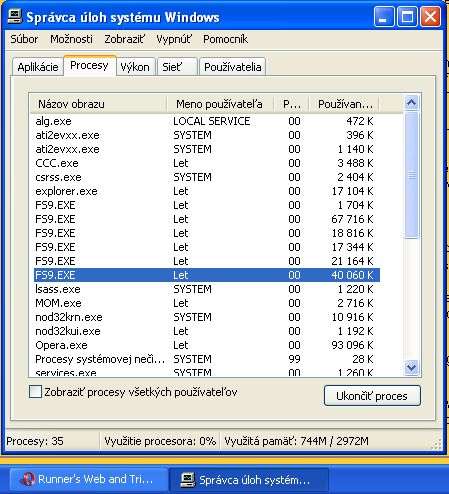
Task: Select the CCC.exe process
Action: (207, 163)
